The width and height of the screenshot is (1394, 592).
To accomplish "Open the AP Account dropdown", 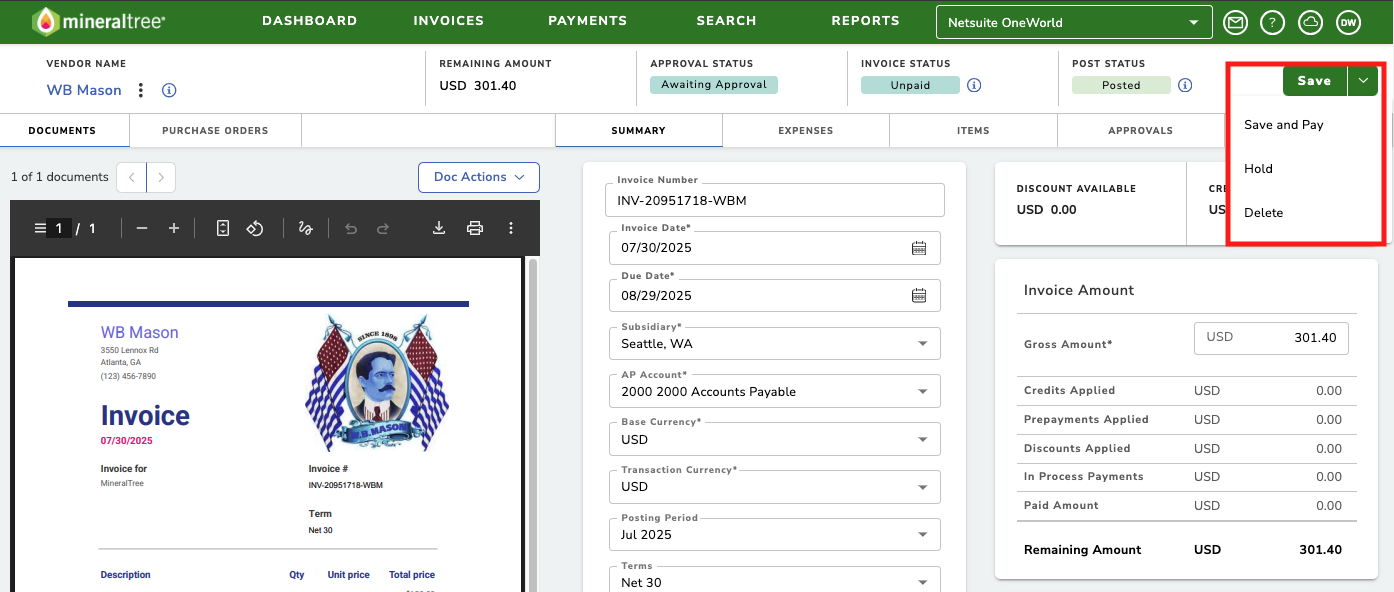I will click(x=774, y=391).
